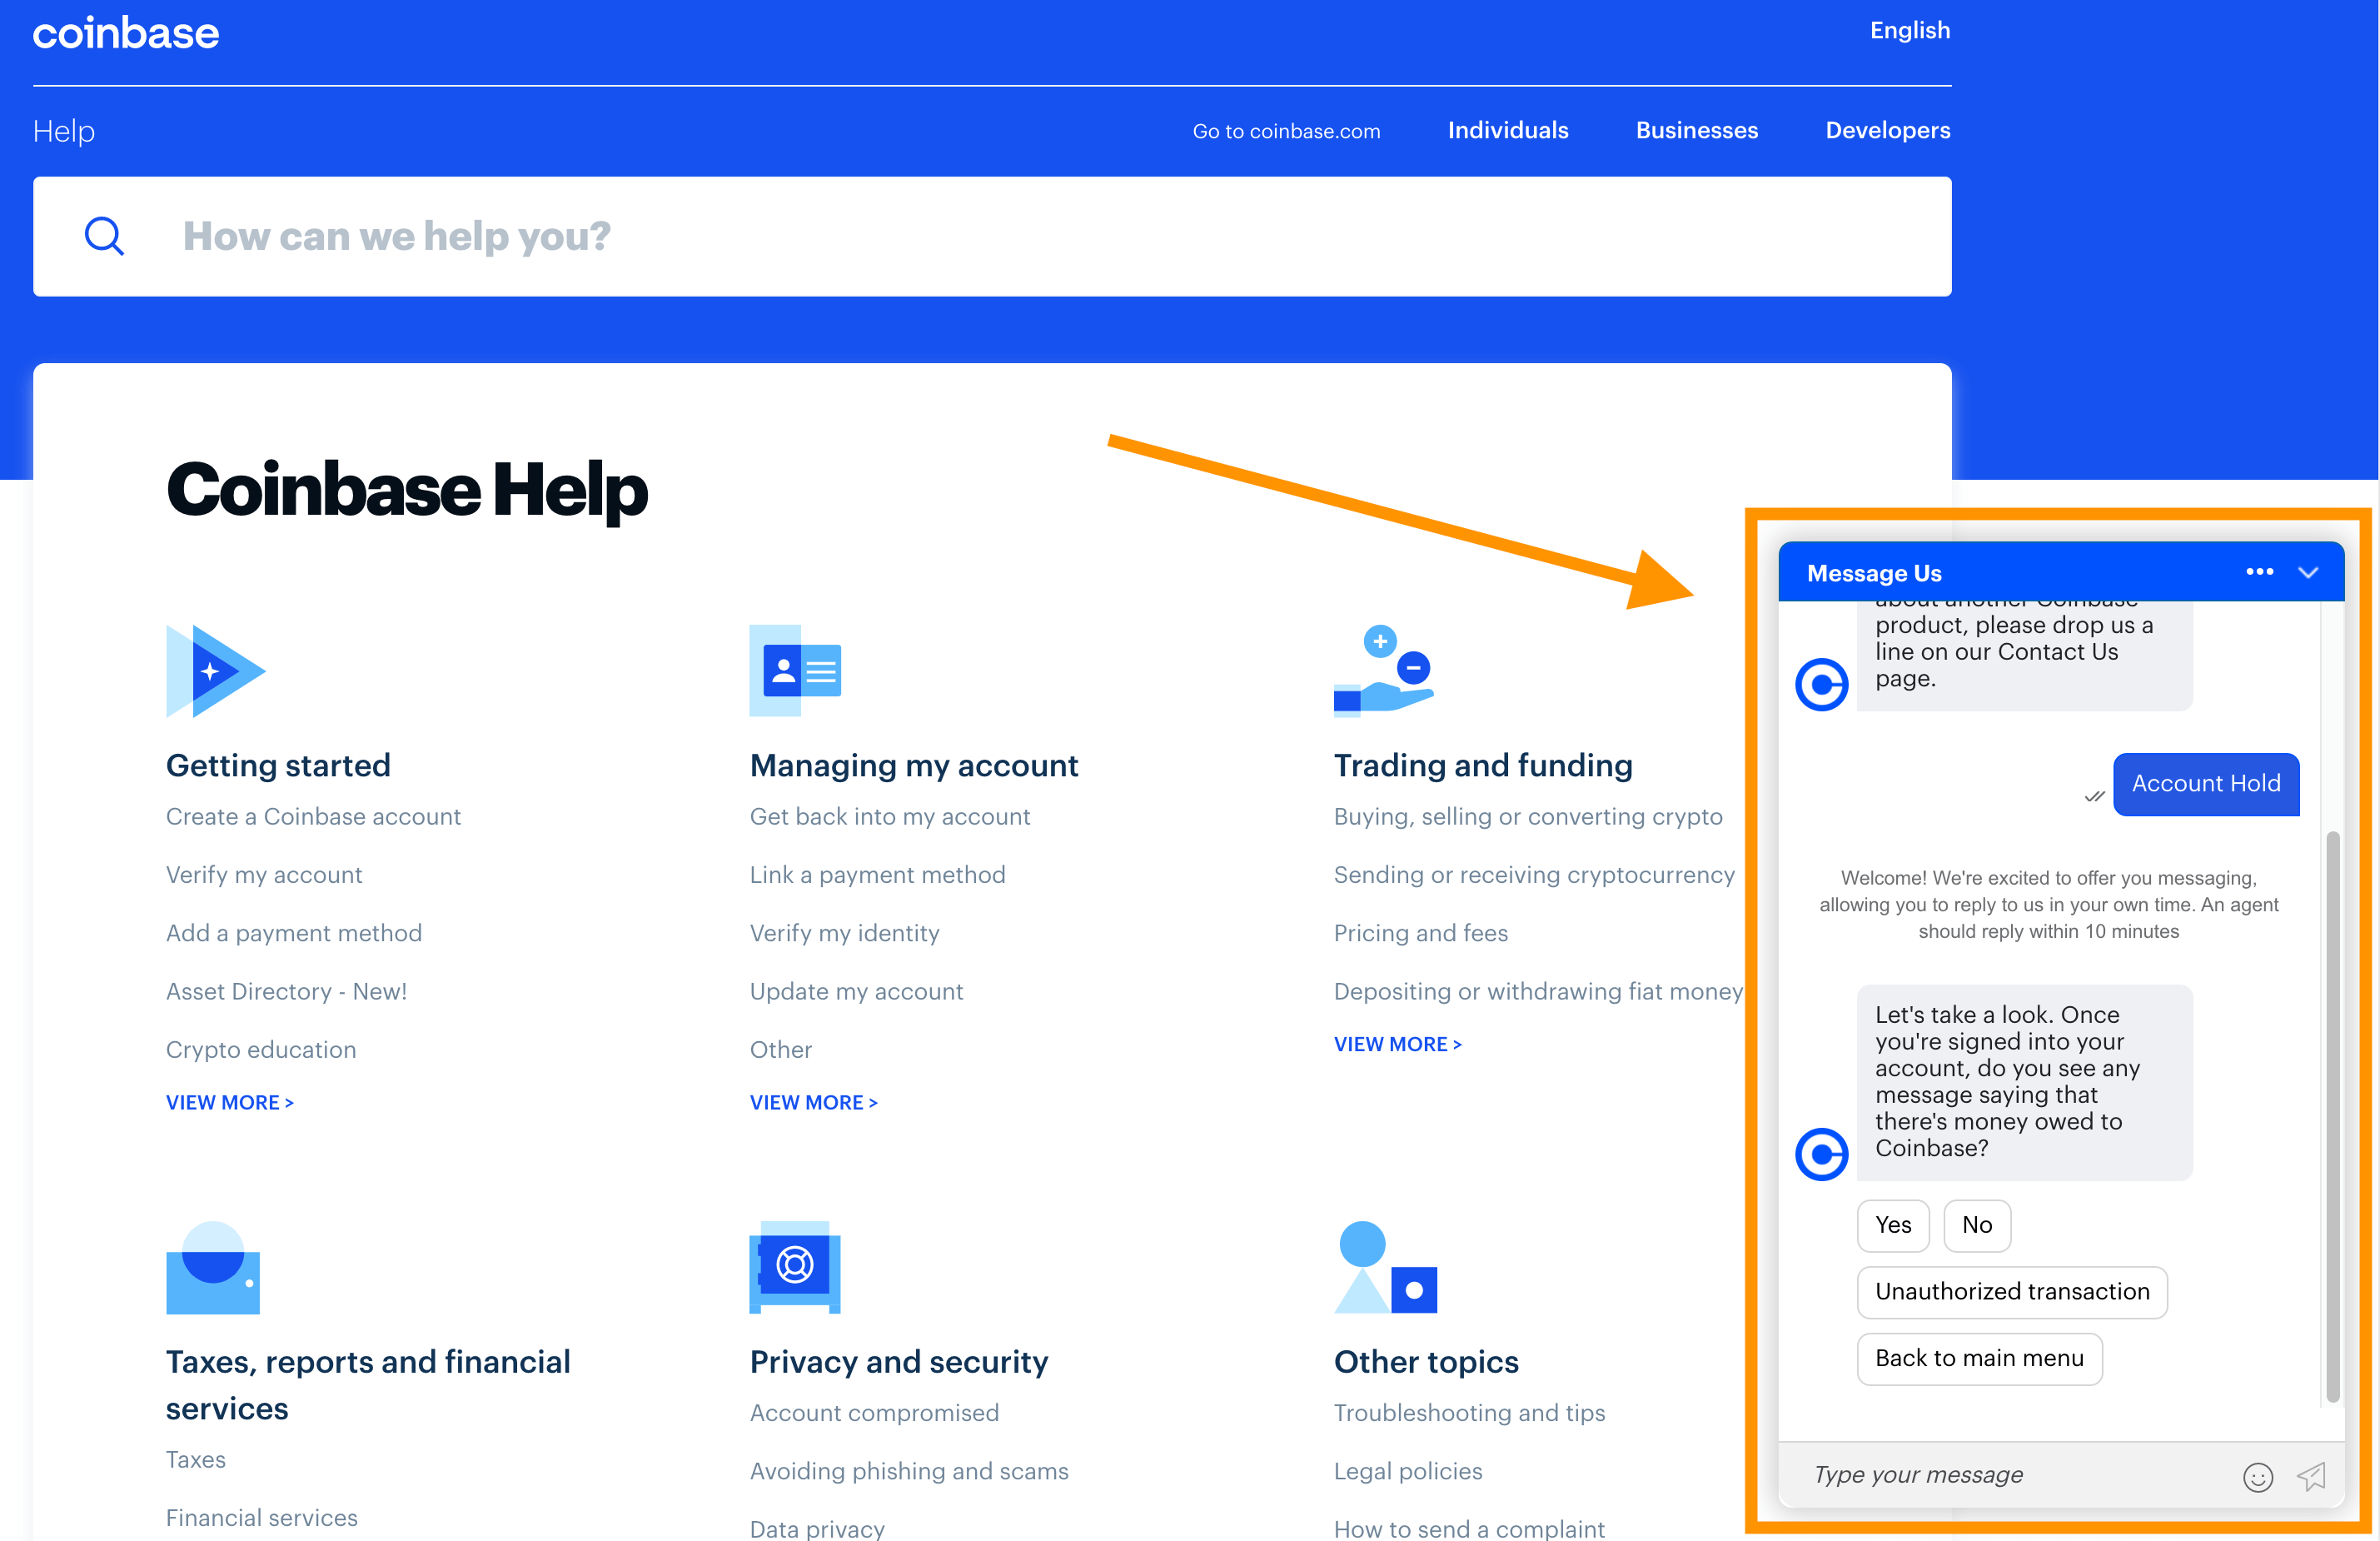2380x1541 pixels.
Task: Toggle the No option in chat
Action: (x=1976, y=1224)
